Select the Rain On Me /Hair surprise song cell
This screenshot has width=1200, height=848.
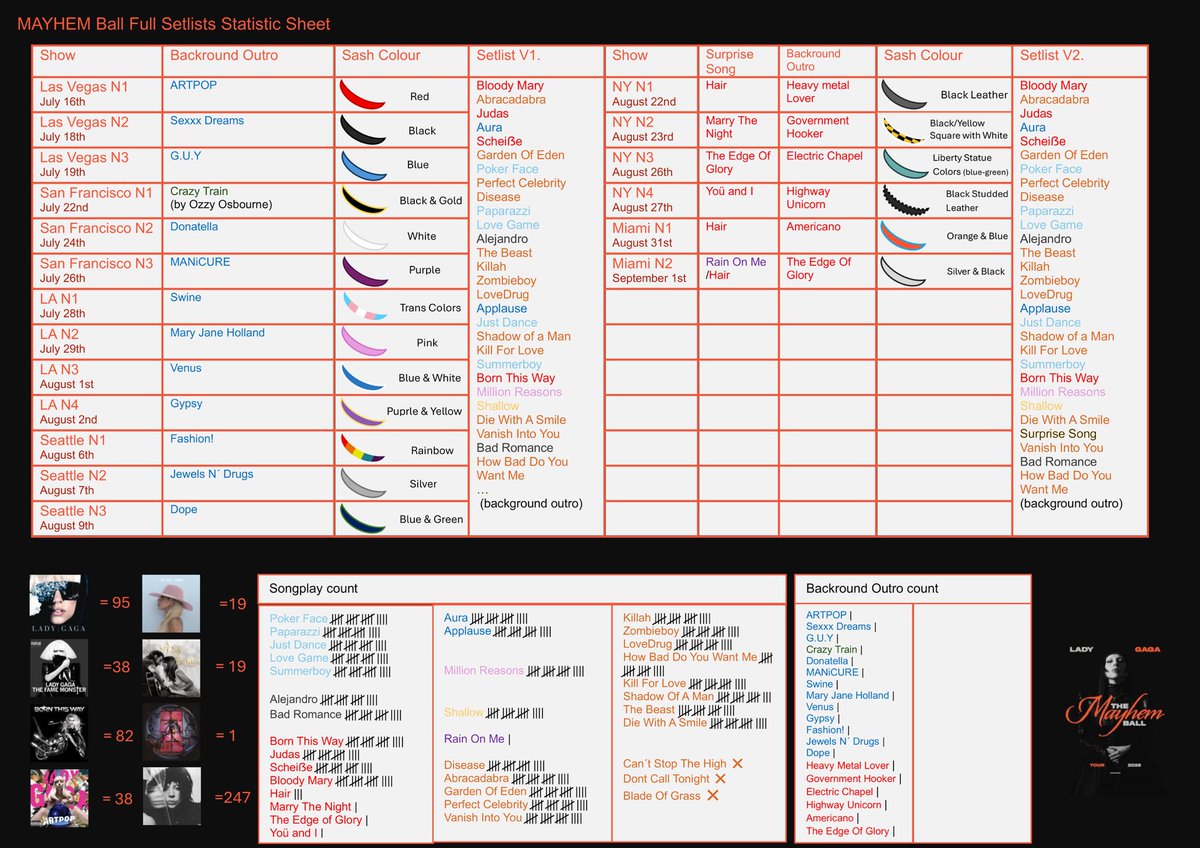[x=736, y=269]
